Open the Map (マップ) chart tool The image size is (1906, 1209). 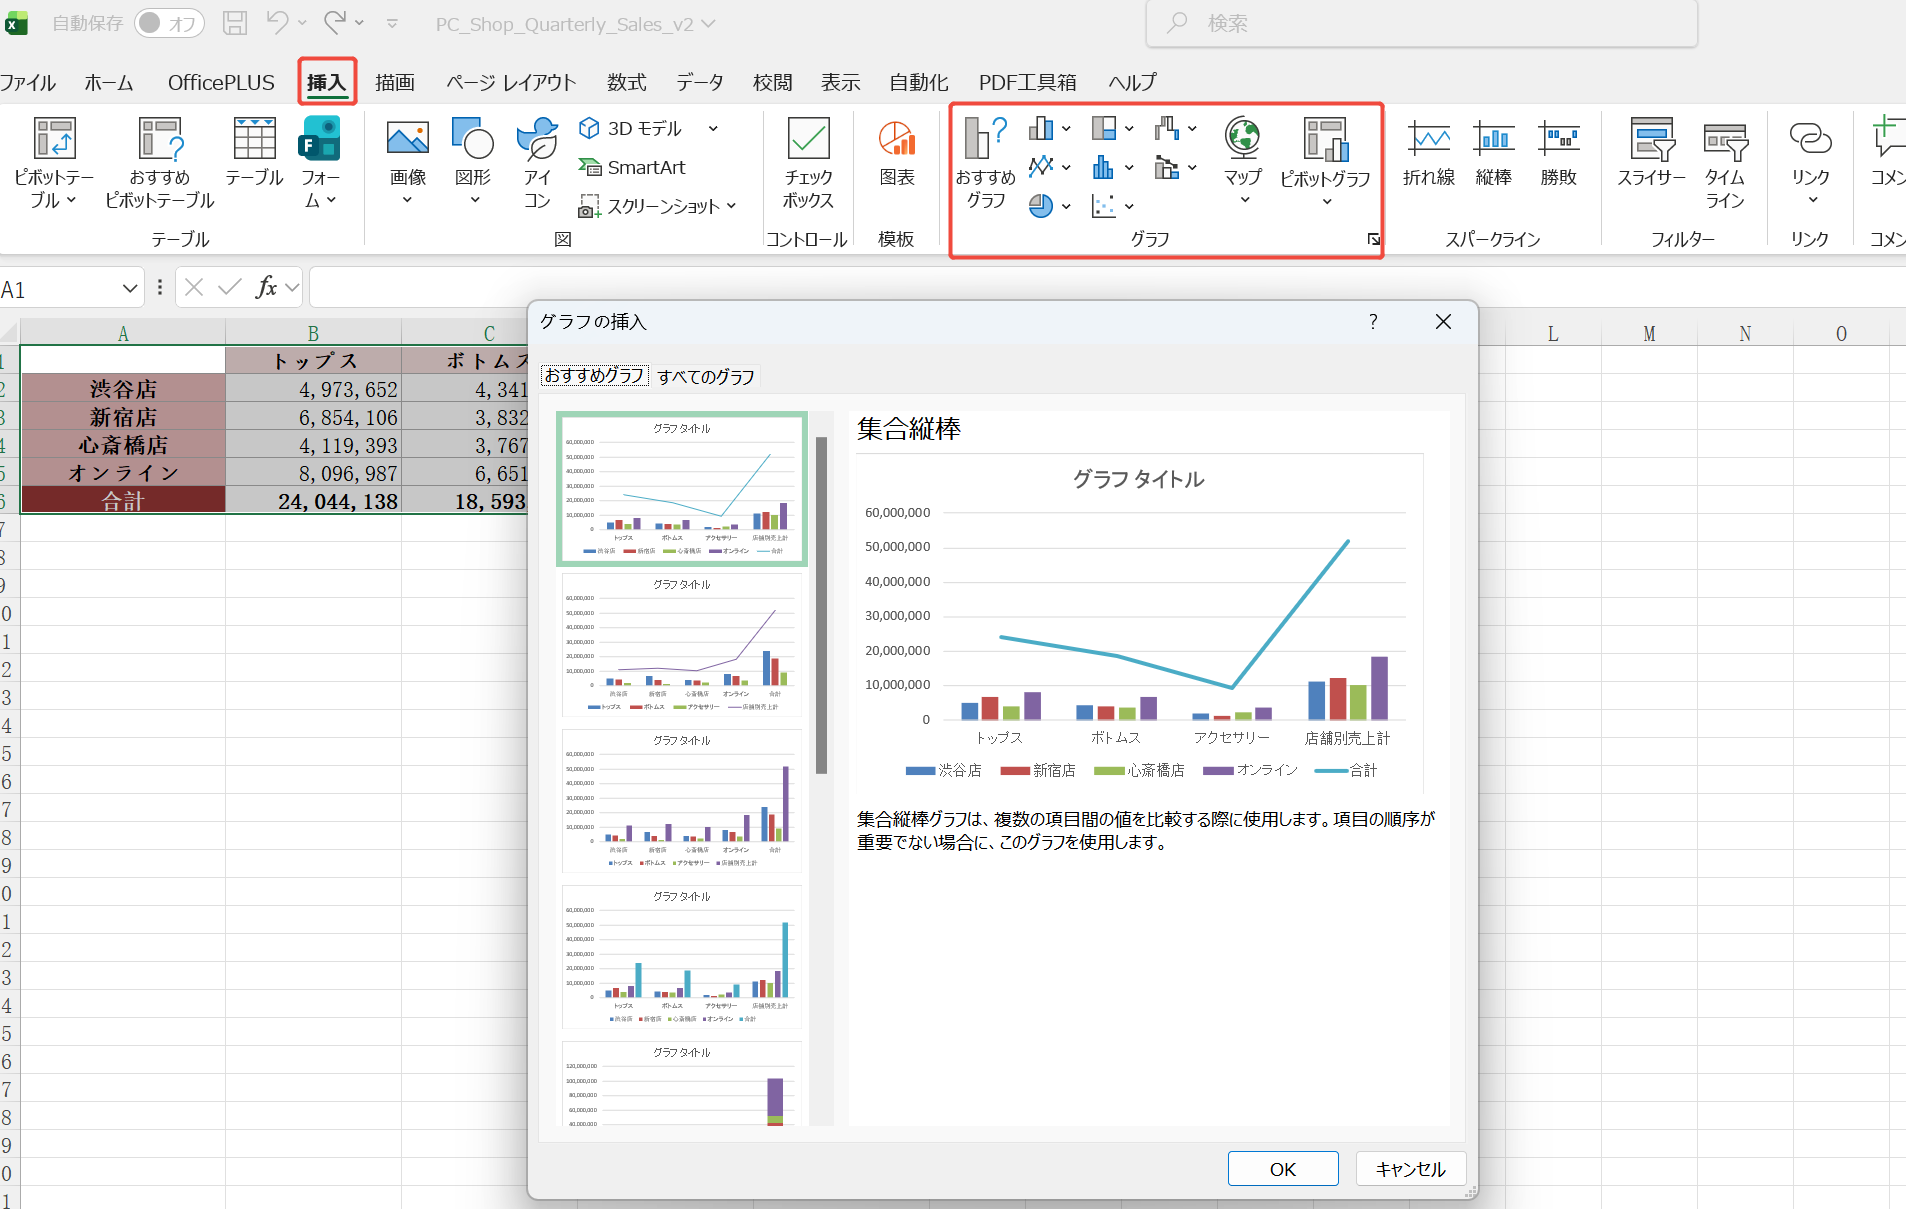[1243, 160]
